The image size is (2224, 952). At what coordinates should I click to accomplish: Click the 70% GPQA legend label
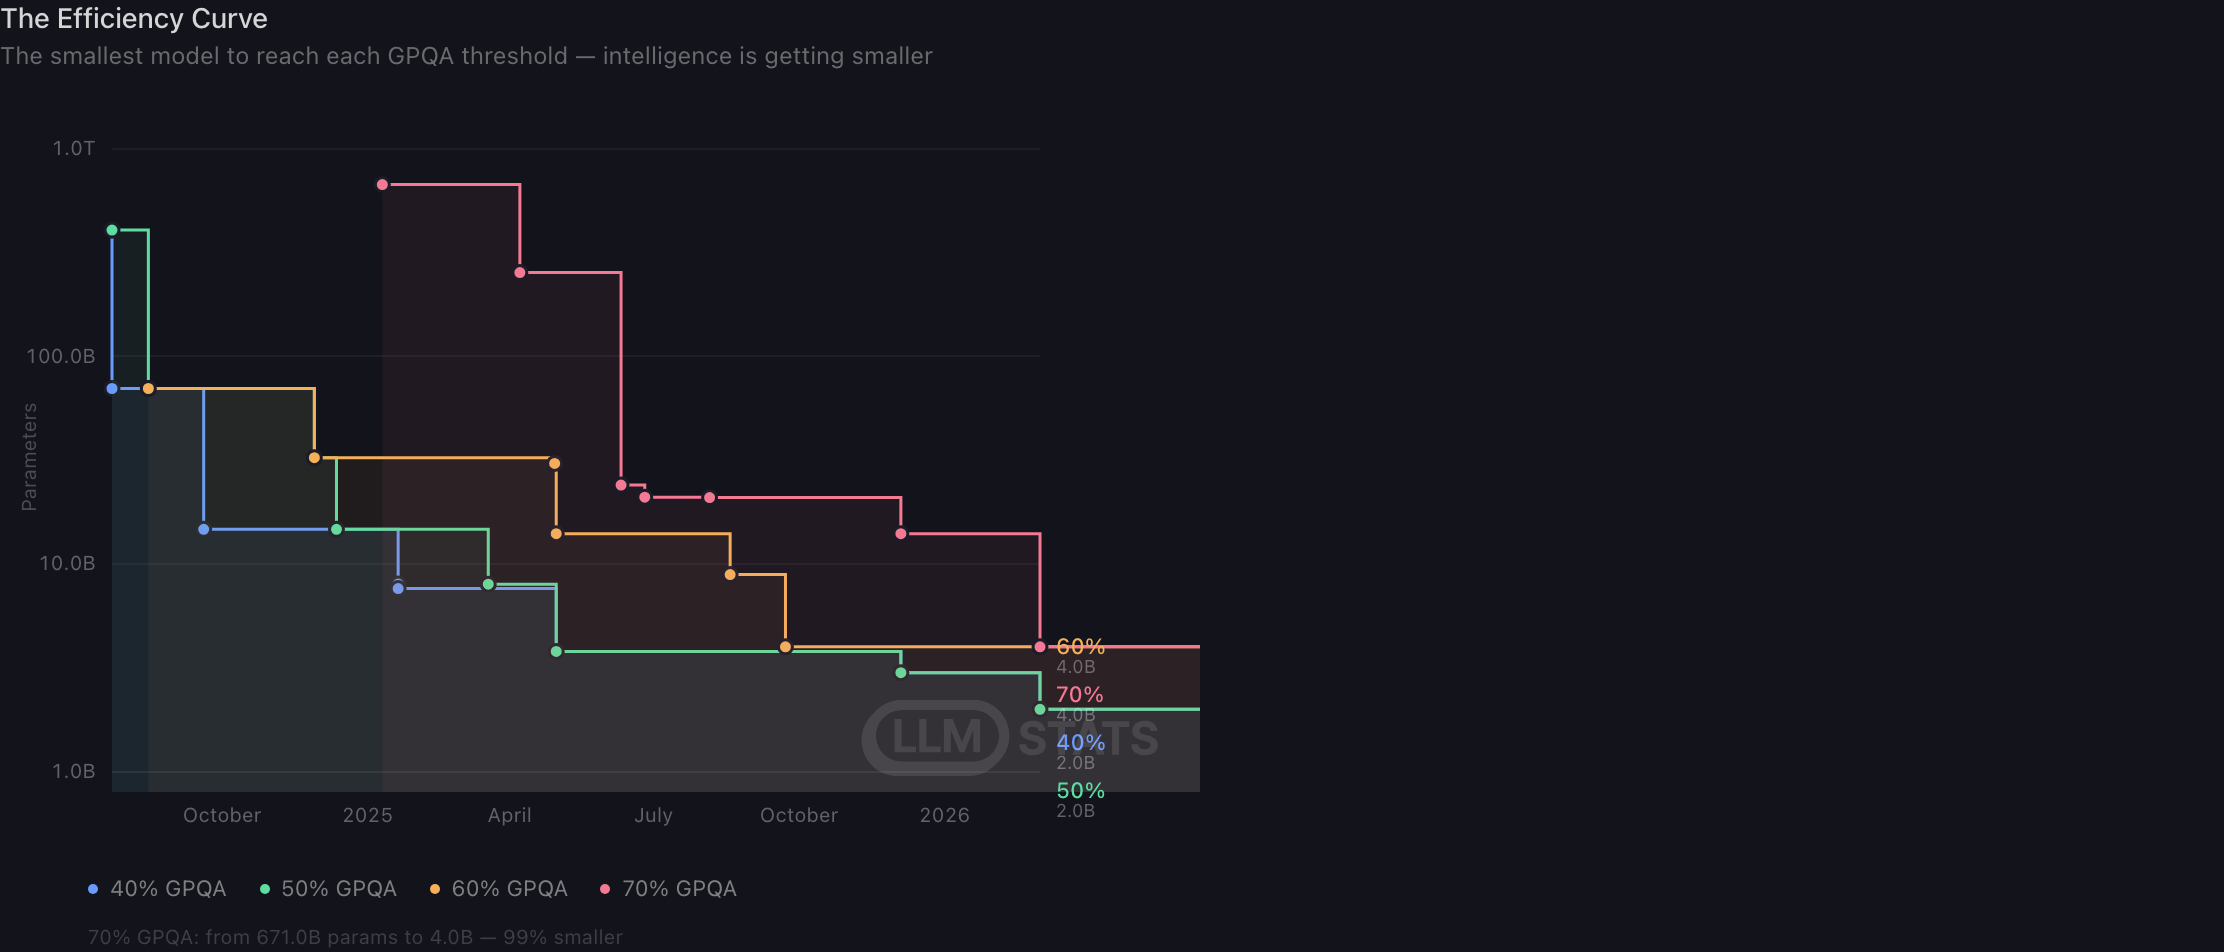tap(679, 889)
